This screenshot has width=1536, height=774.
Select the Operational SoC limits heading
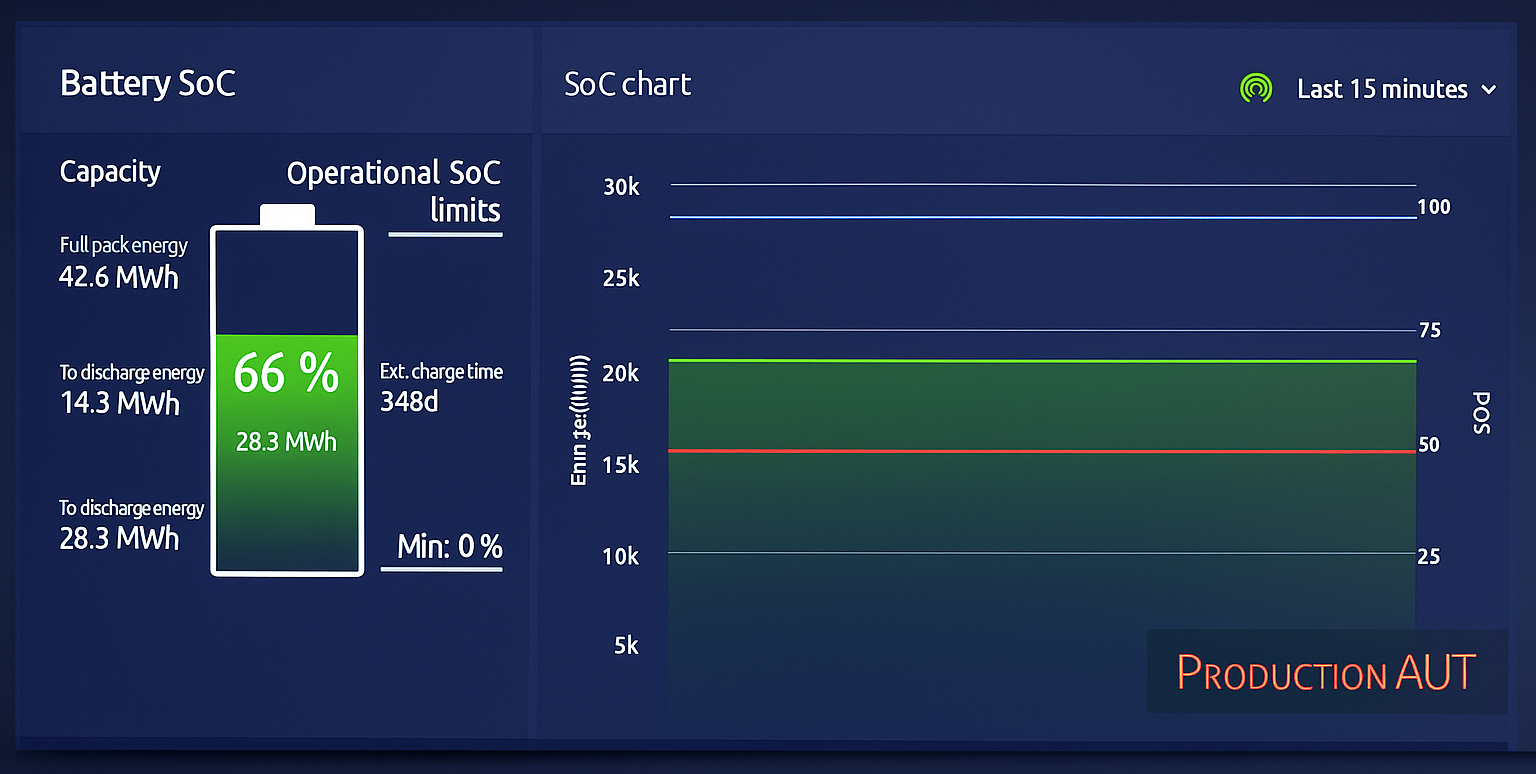pyautogui.click(x=394, y=191)
